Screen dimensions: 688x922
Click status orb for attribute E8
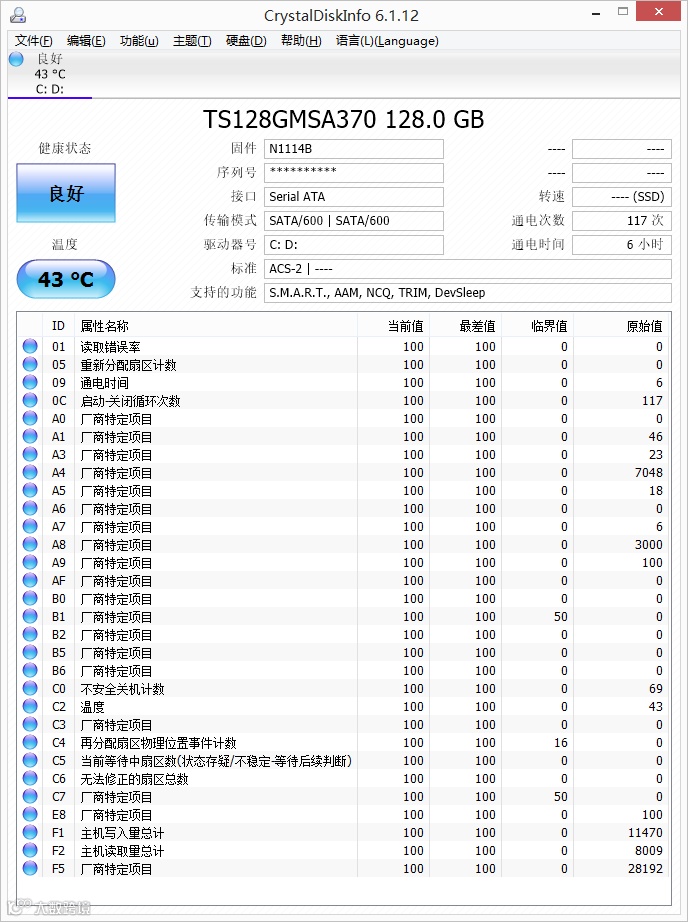30,814
